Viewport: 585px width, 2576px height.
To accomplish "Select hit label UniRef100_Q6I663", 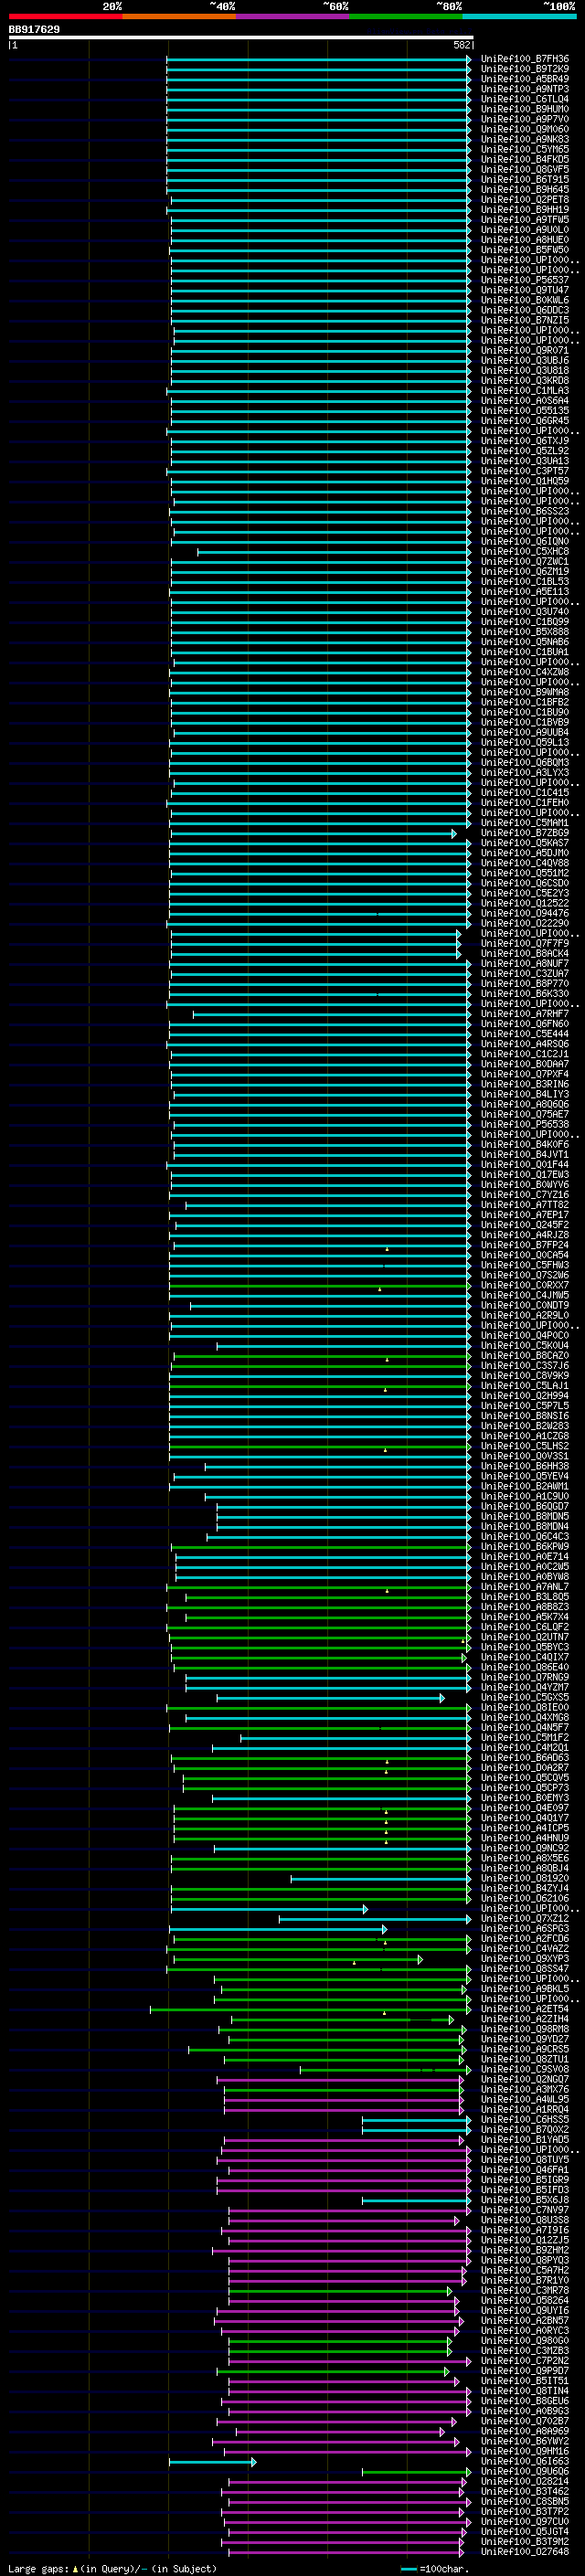I will tap(525, 2462).
